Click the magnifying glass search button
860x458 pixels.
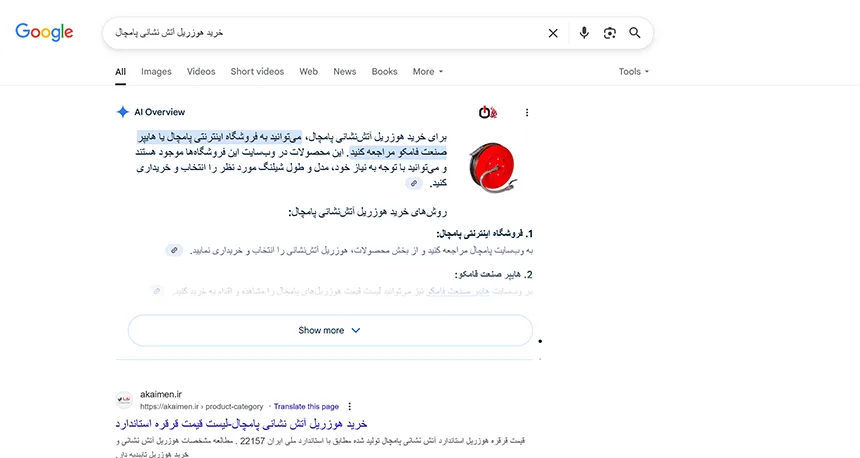635,33
